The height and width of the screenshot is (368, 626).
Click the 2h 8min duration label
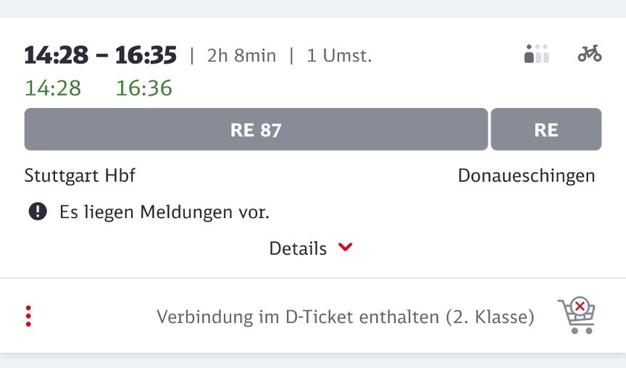(x=242, y=55)
